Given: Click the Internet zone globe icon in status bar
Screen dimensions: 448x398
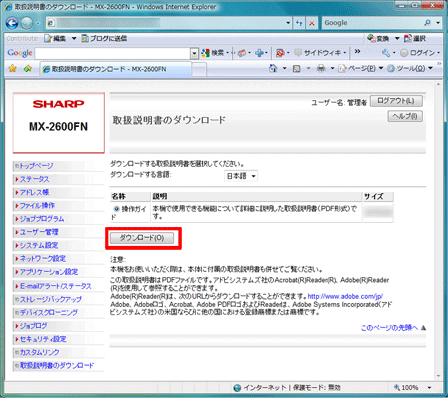Looking at the screenshot, I should tap(237, 388).
